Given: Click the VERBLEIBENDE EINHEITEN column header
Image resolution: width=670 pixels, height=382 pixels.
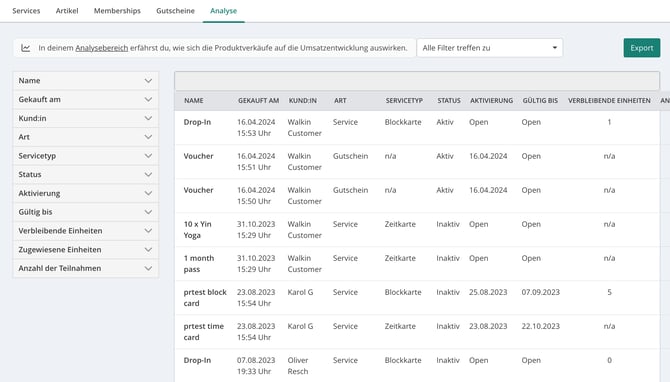Looking at the screenshot, I should [609, 100].
